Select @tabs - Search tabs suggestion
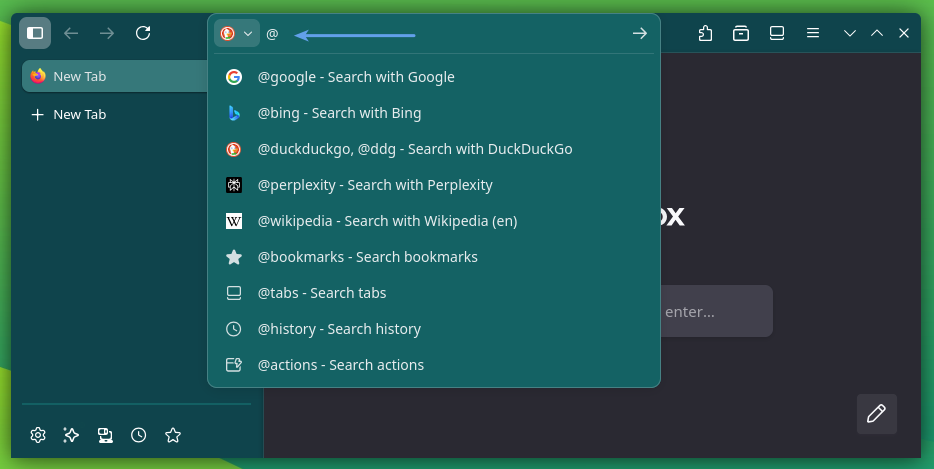The image size is (934, 469). click(322, 293)
